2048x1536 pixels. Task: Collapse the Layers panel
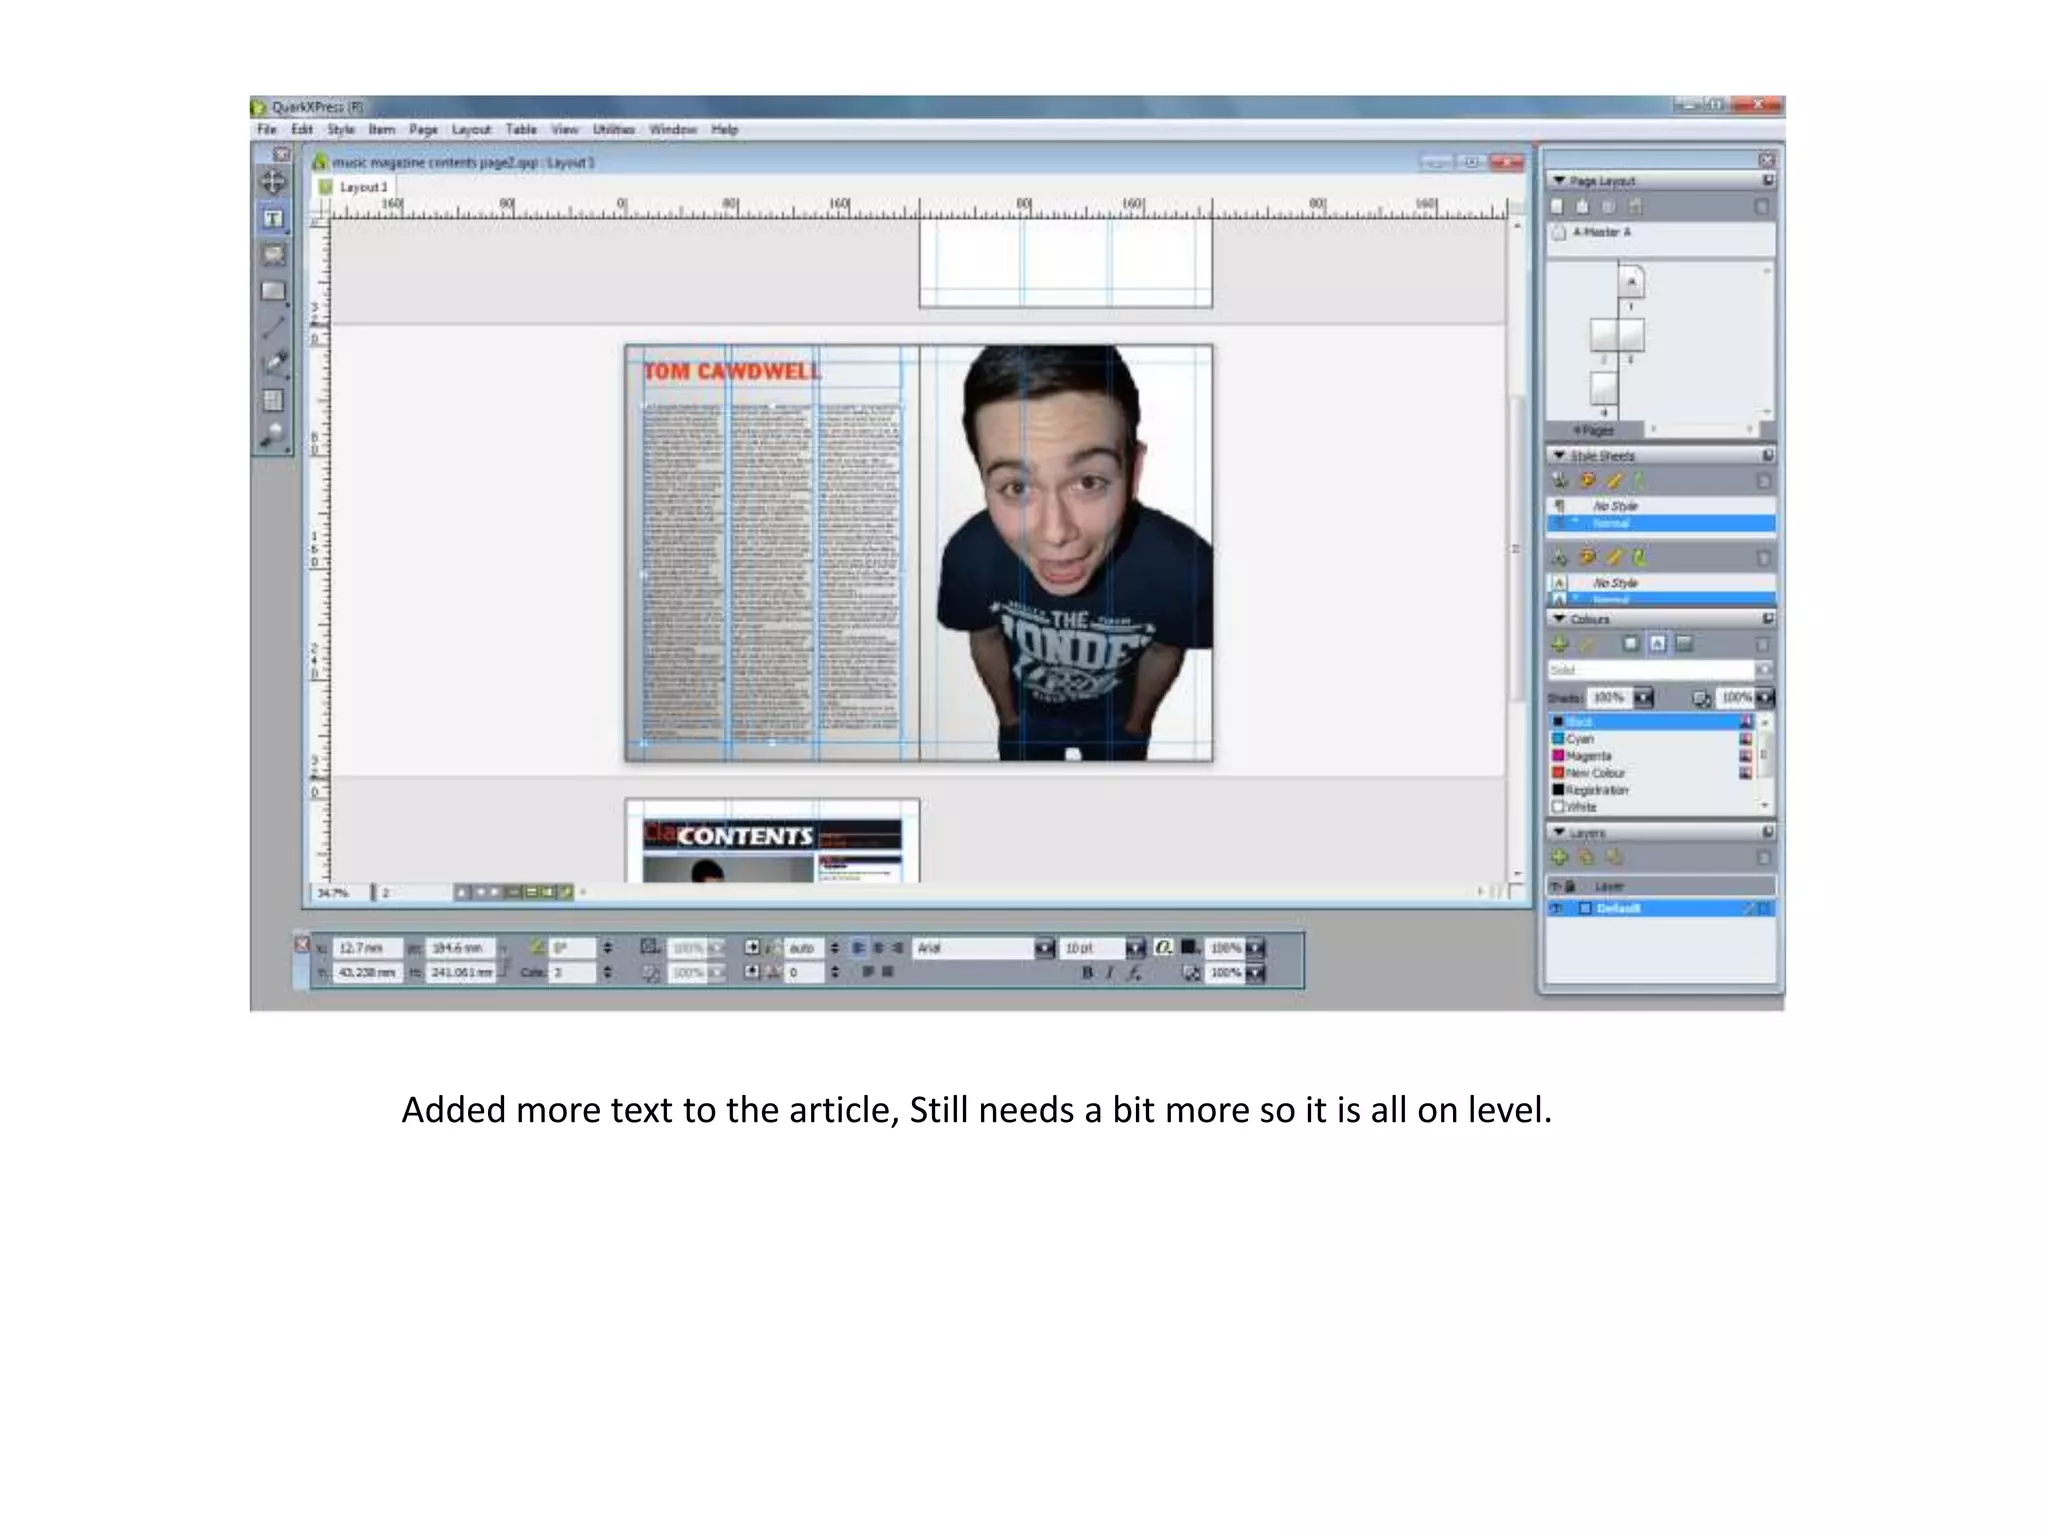pos(1559,833)
